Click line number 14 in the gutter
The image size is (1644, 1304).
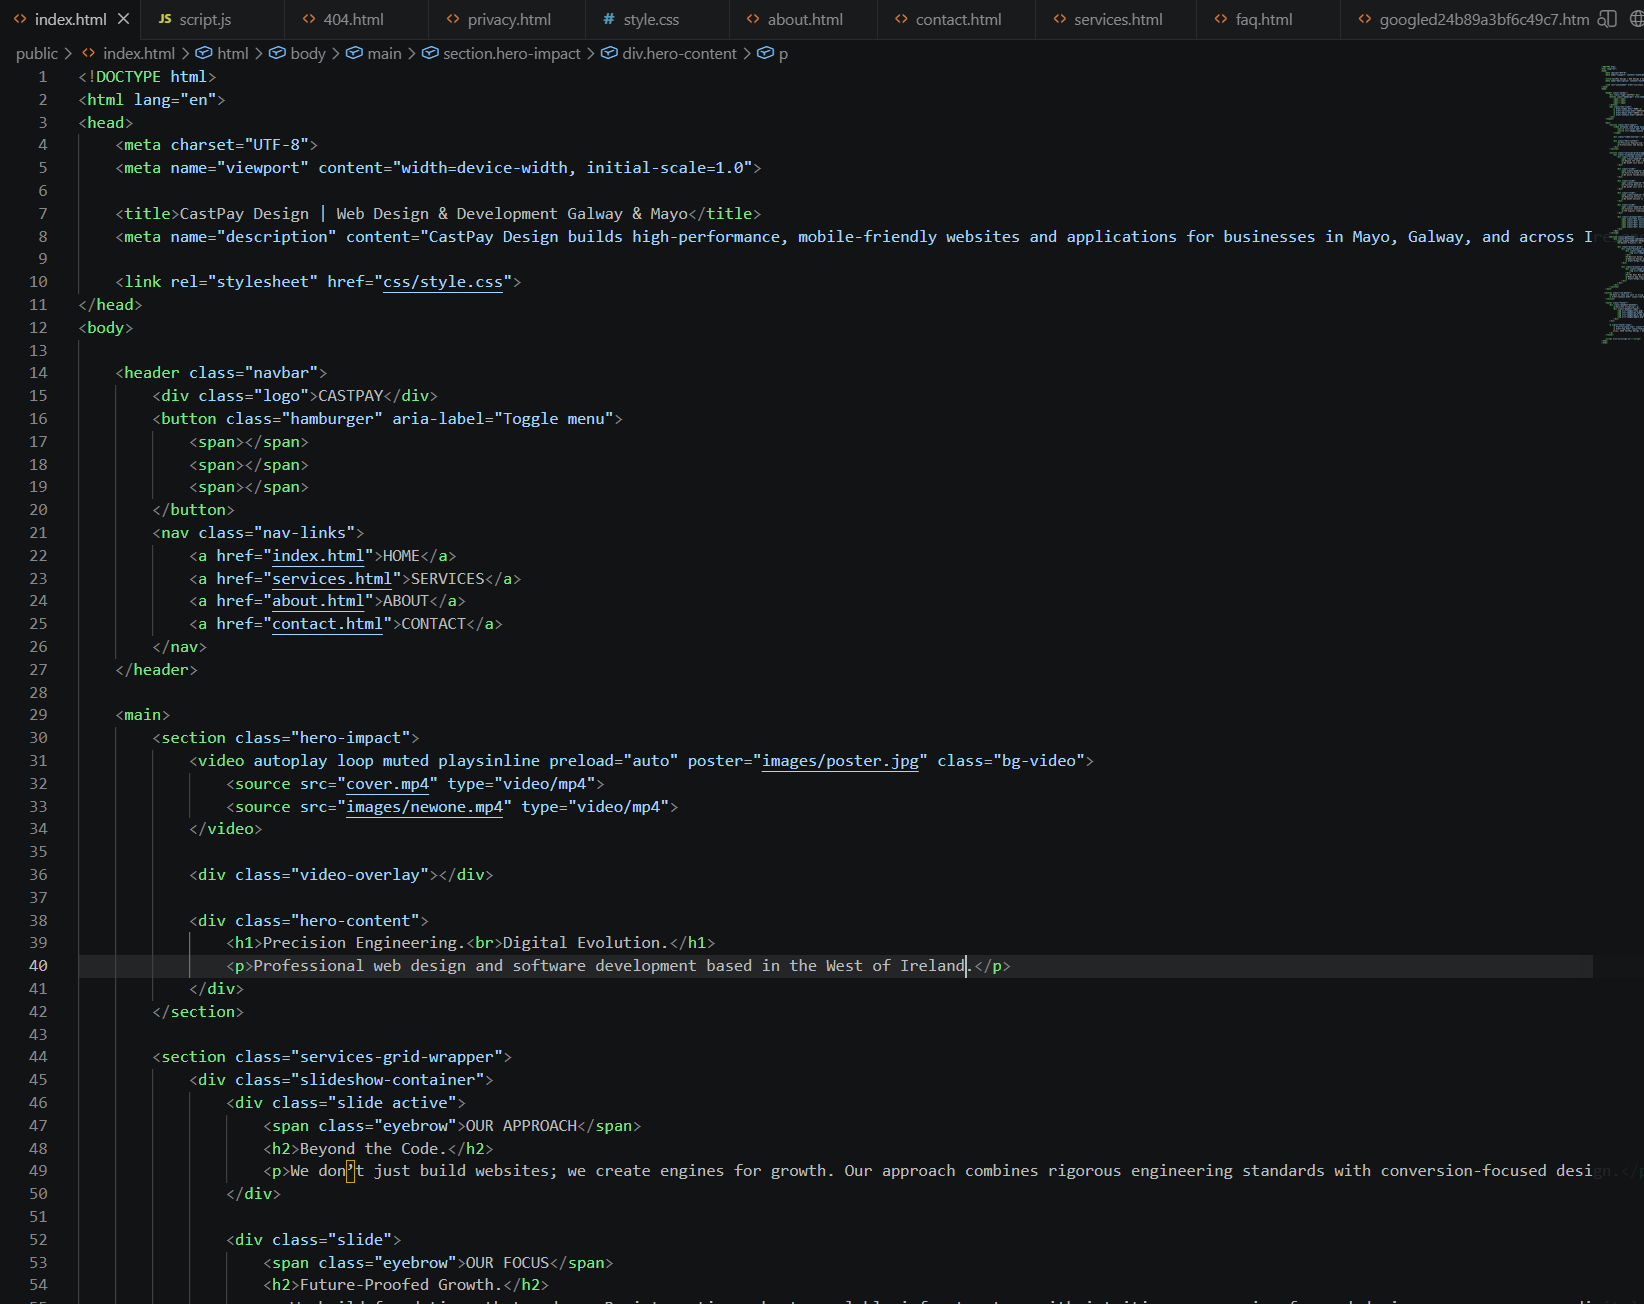tap(38, 373)
